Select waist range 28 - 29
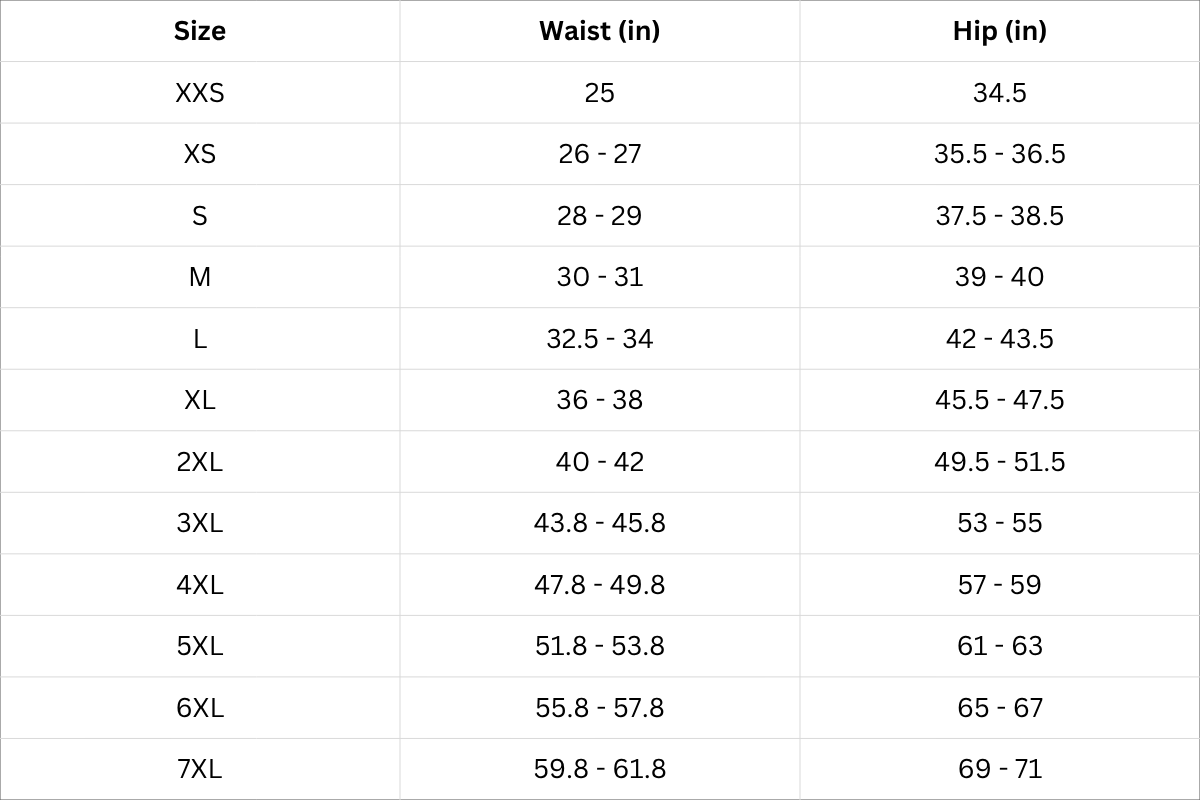Screen dimensions: 1200x800 point(600,216)
